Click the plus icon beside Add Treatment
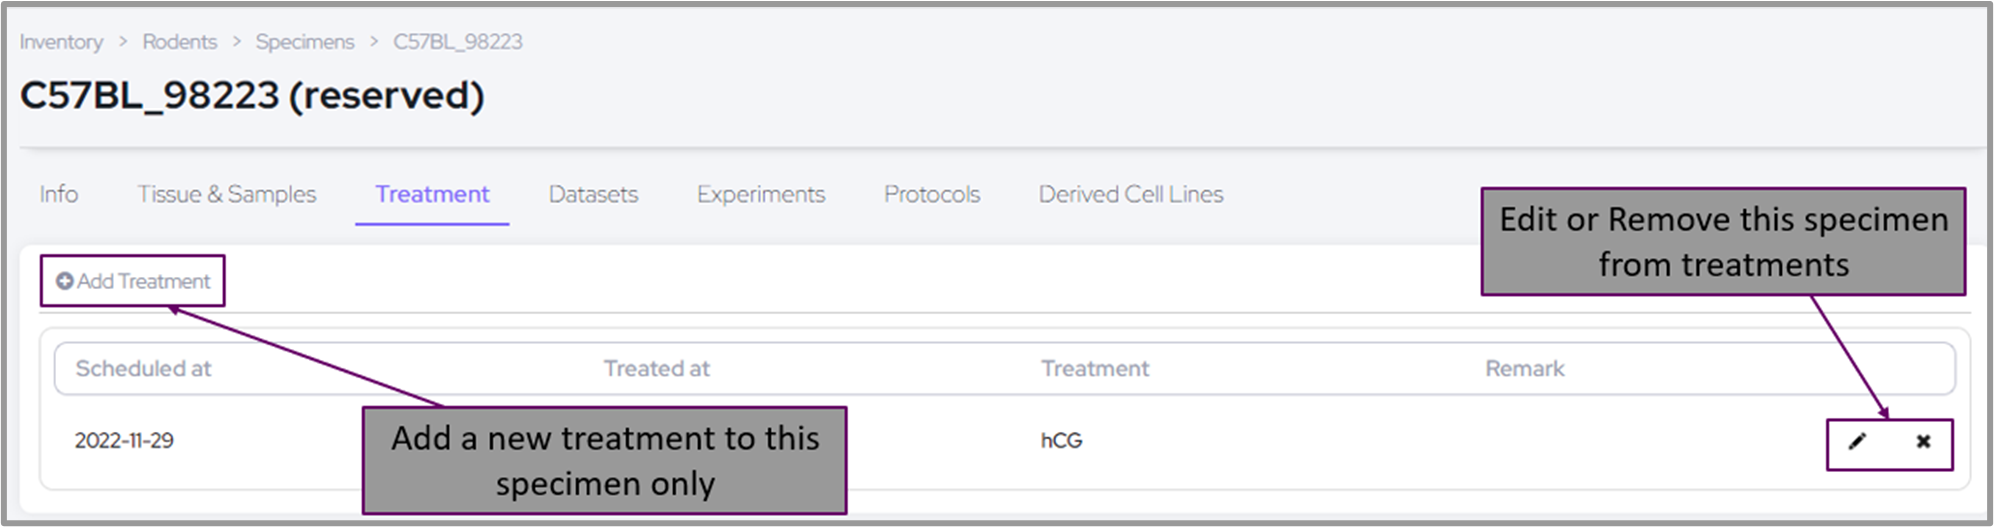 [x=65, y=282]
